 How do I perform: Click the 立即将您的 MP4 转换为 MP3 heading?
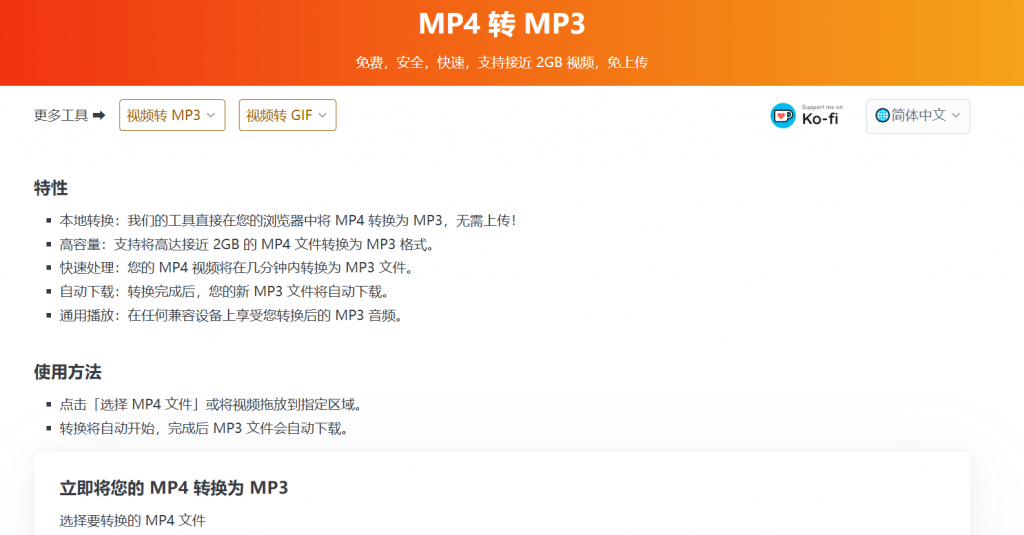click(174, 488)
